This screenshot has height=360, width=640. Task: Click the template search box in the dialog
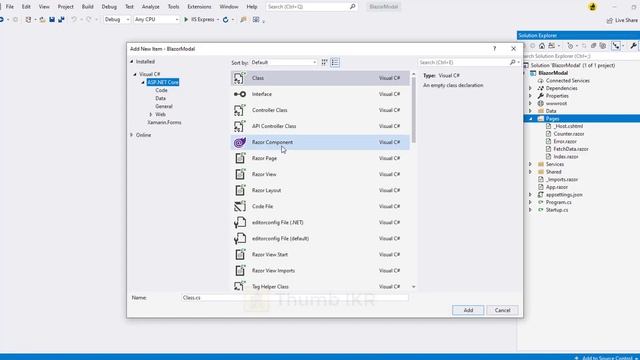coord(463,62)
